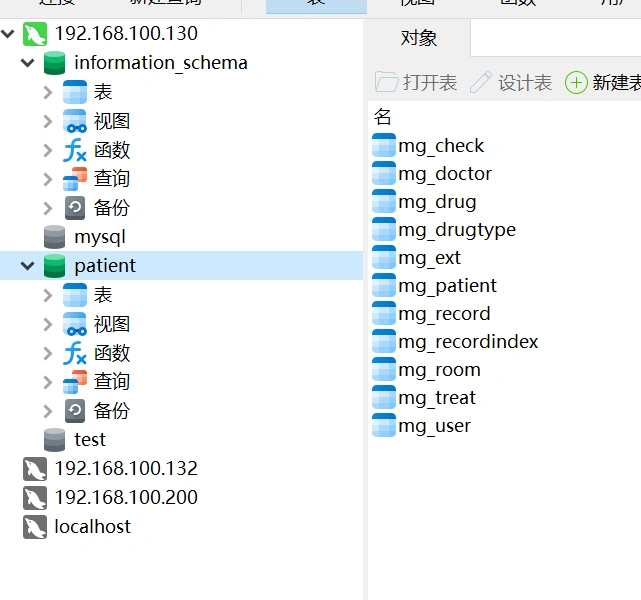This screenshot has width=641, height=600.
Task: Click the 新建表 button
Action: point(603,83)
